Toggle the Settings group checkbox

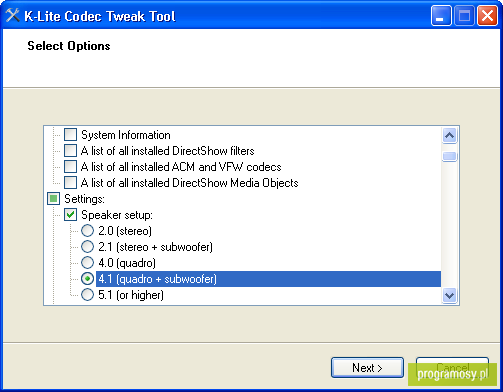[53, 199]
